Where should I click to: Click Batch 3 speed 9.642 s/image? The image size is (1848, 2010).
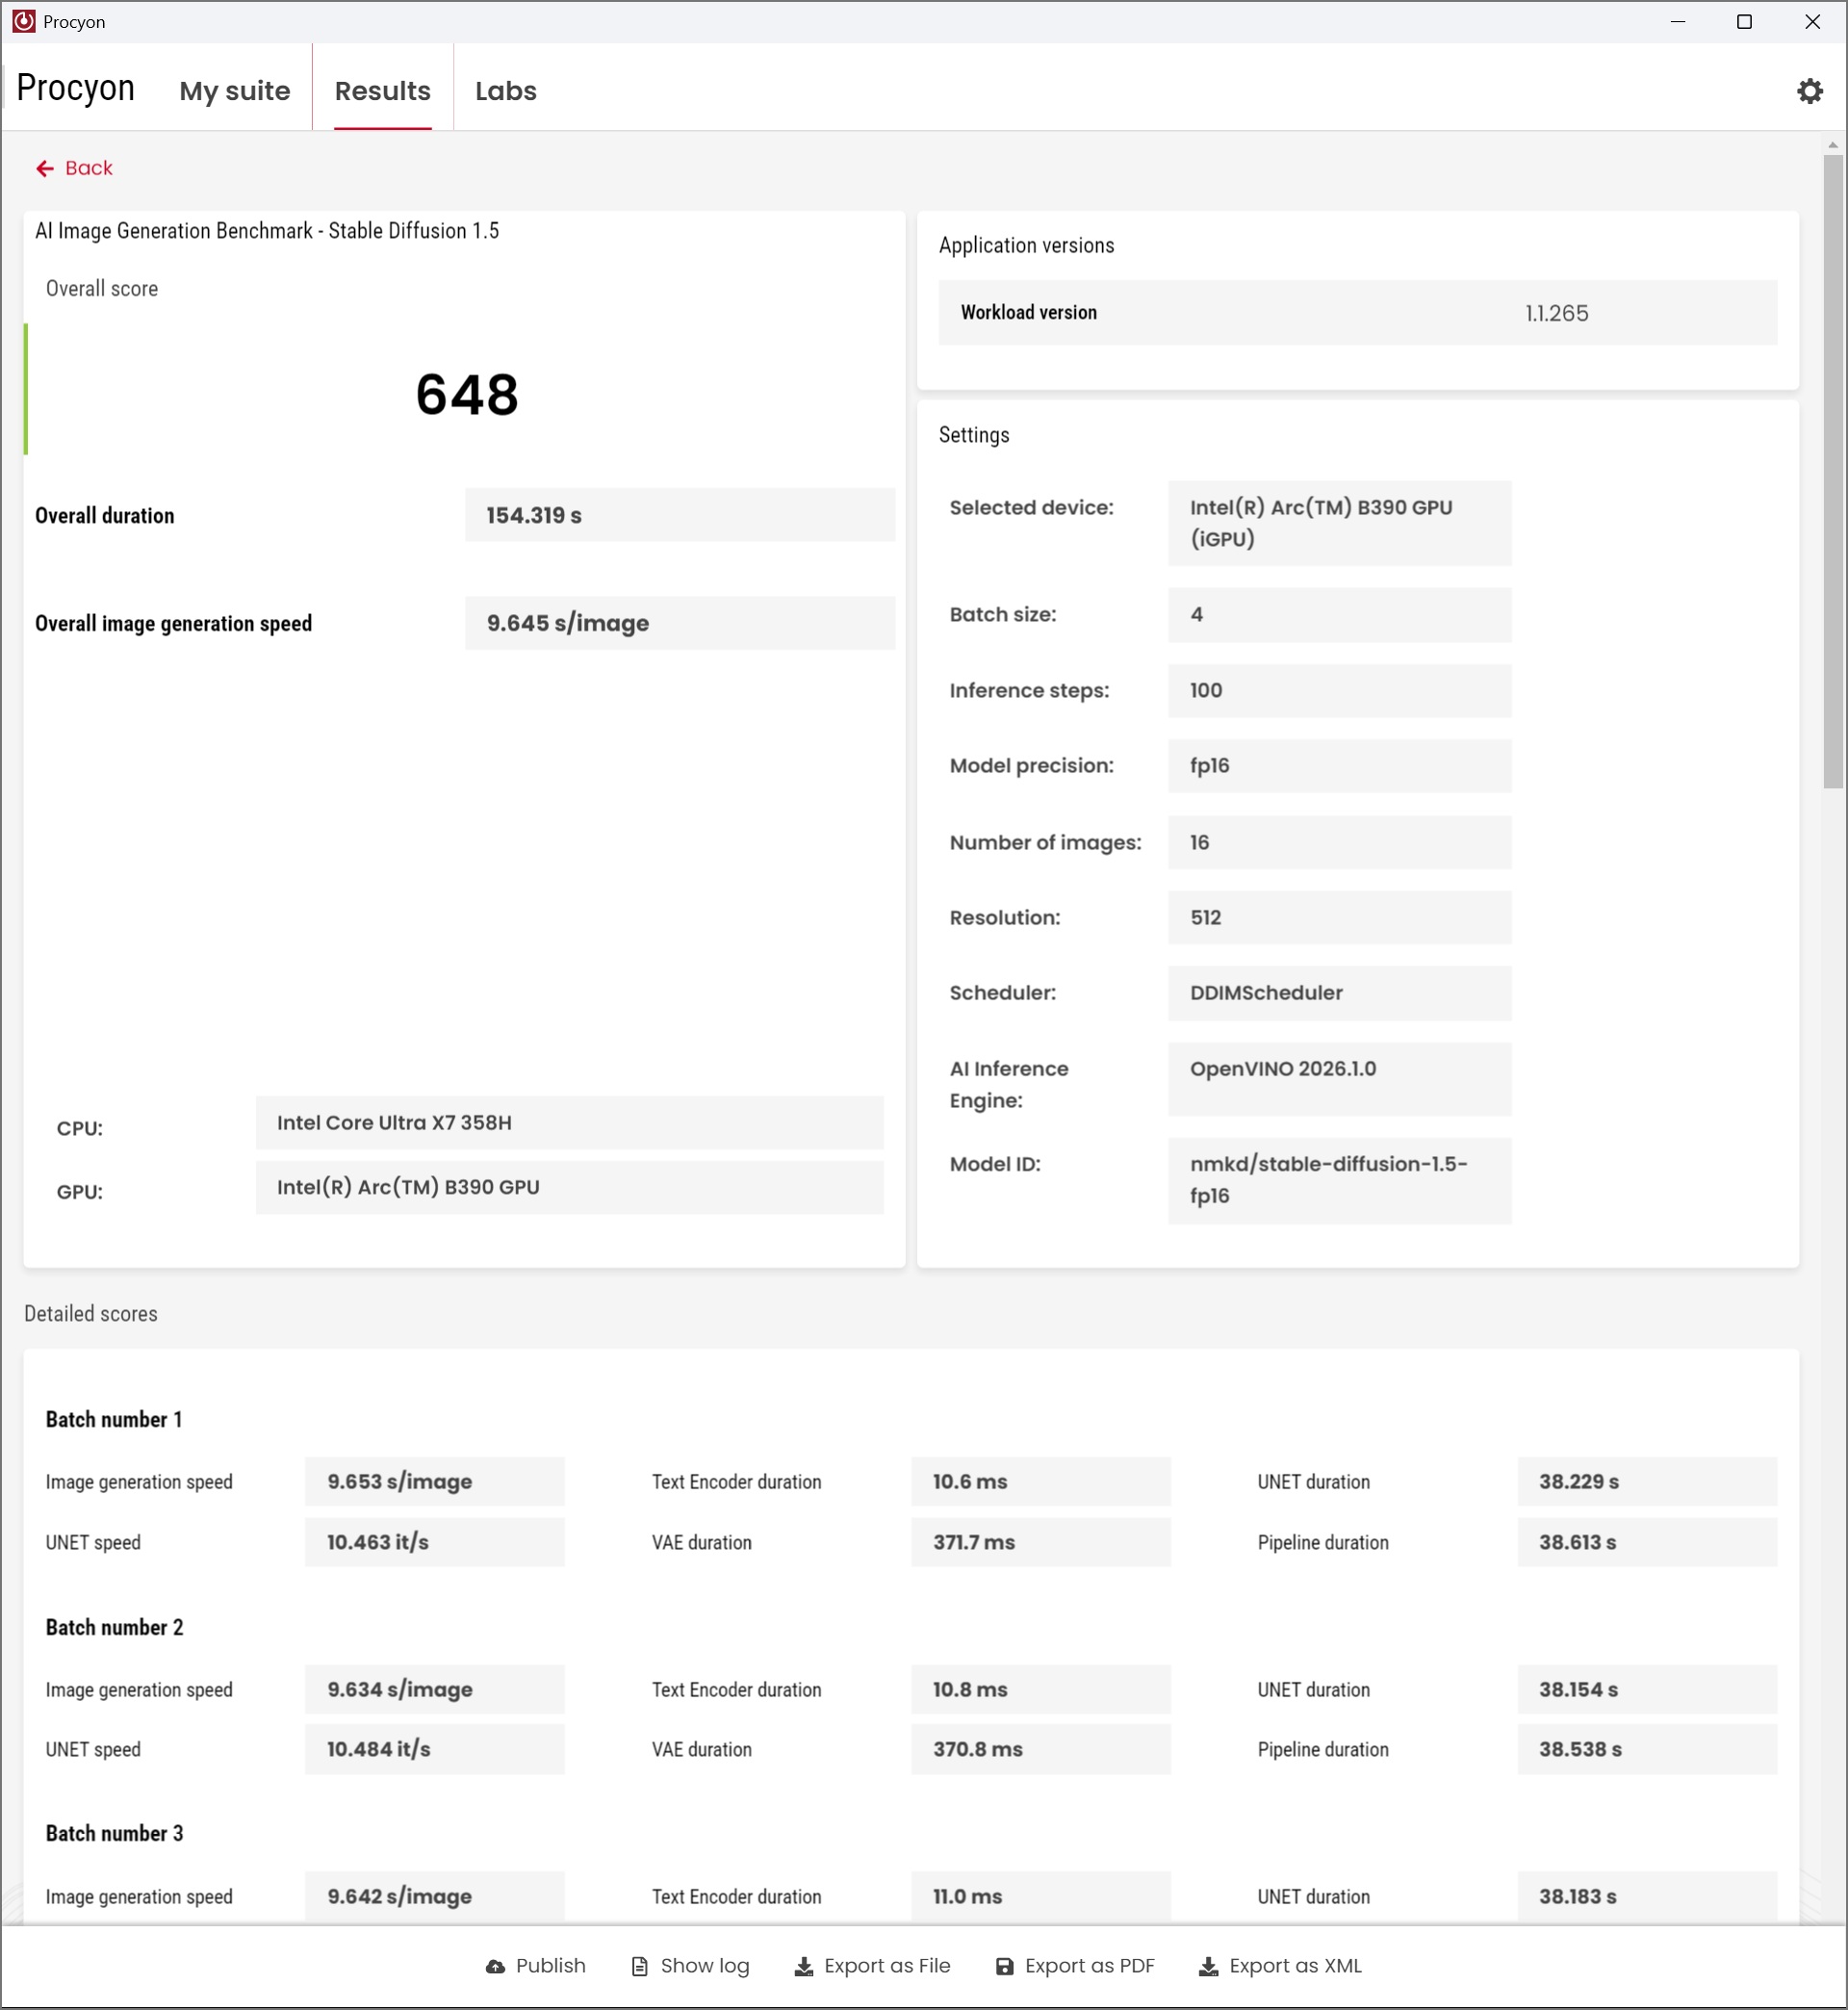pyautogui.click(x=435, y=1897)
